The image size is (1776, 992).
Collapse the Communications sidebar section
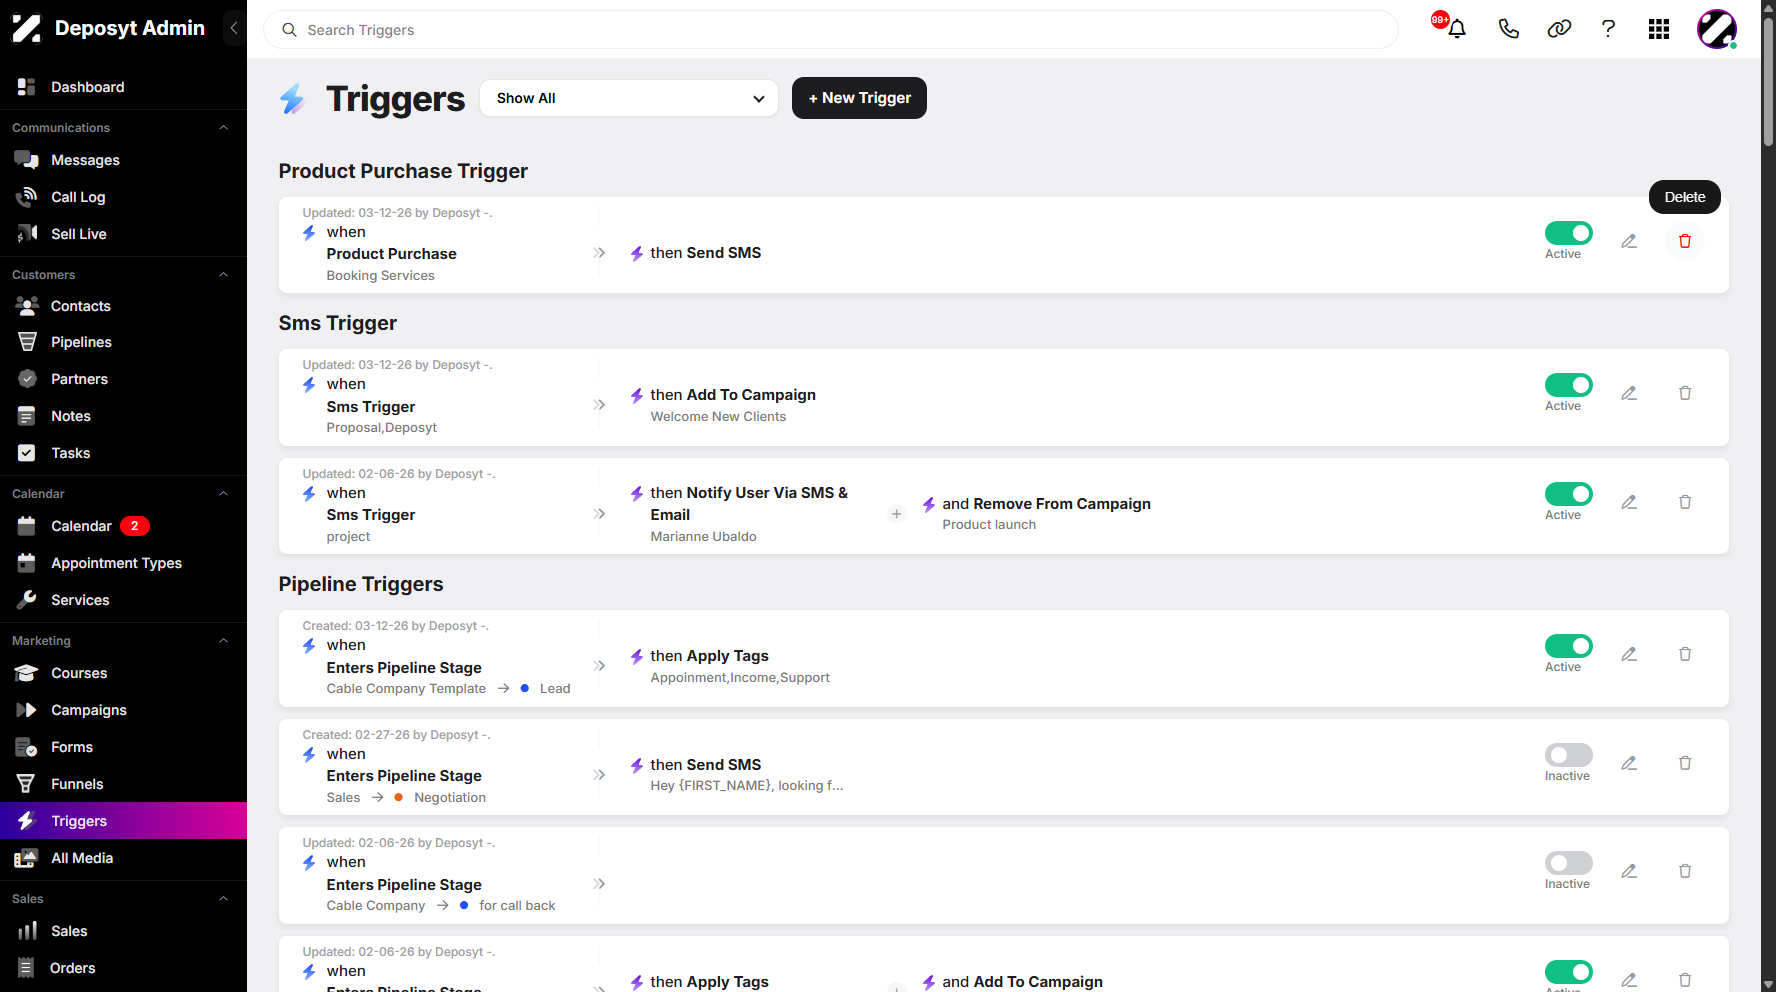(224, 128)
